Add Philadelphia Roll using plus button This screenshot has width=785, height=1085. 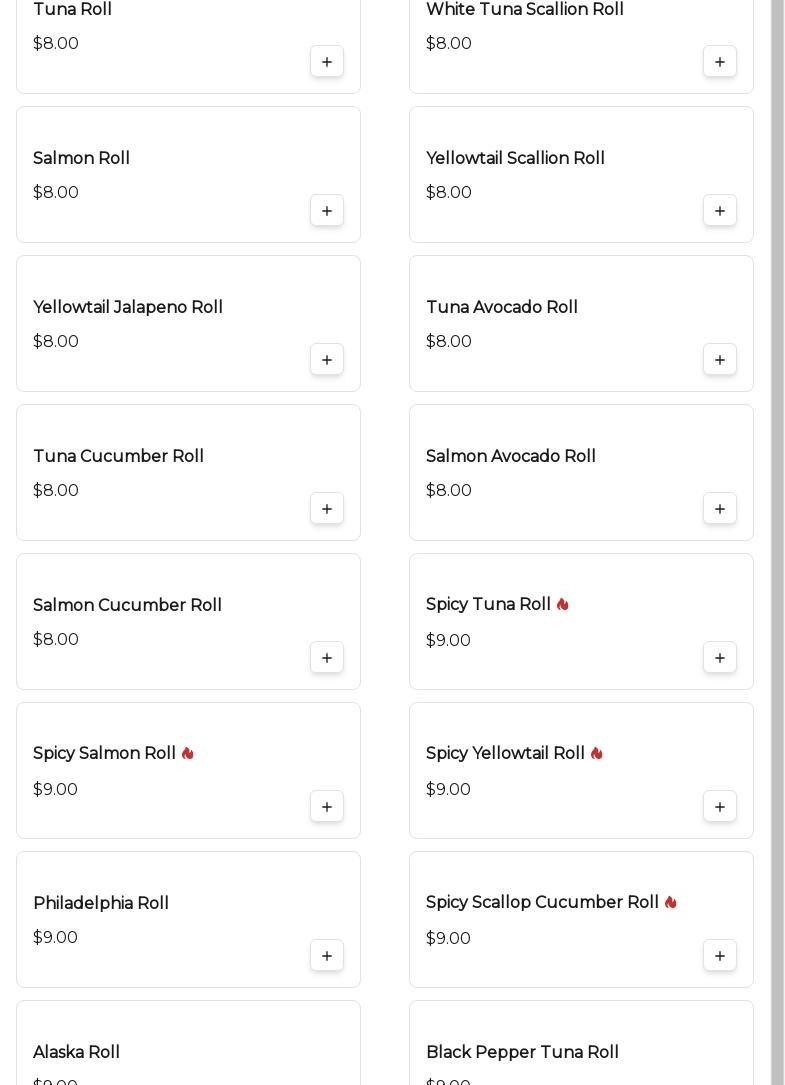click(x=327, y=956)
